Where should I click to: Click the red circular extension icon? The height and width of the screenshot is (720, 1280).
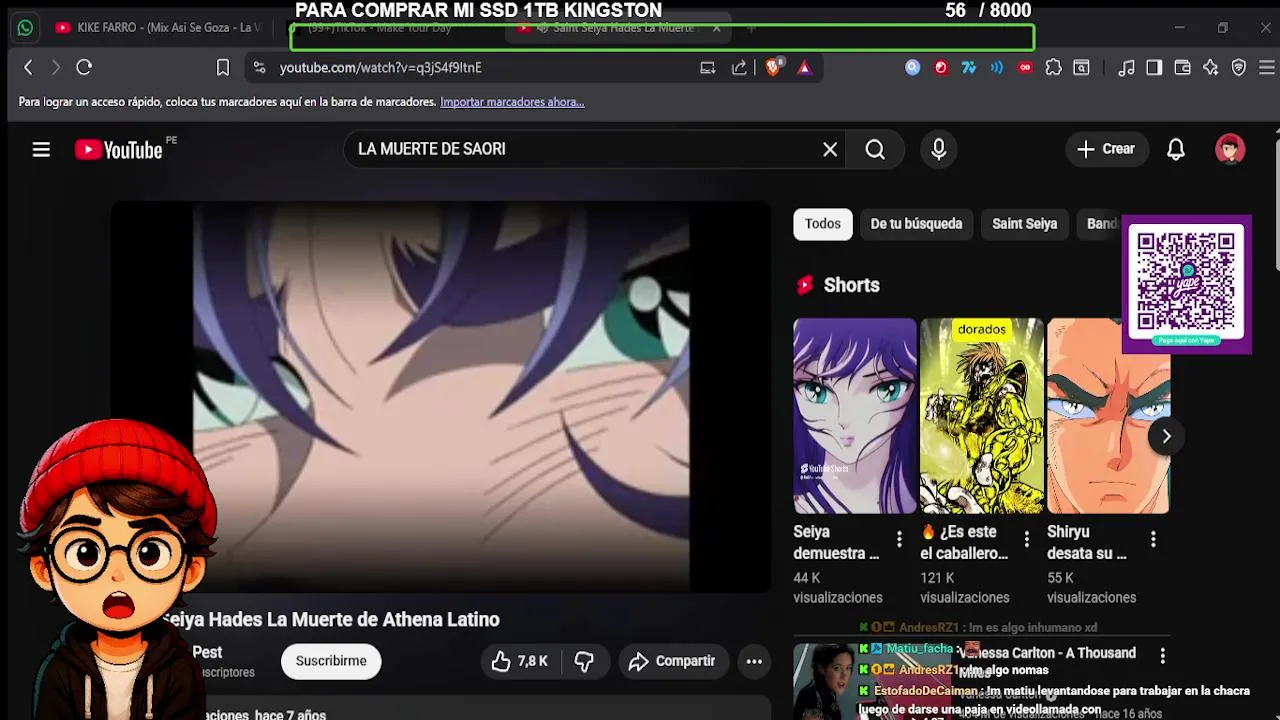(941, 67)
